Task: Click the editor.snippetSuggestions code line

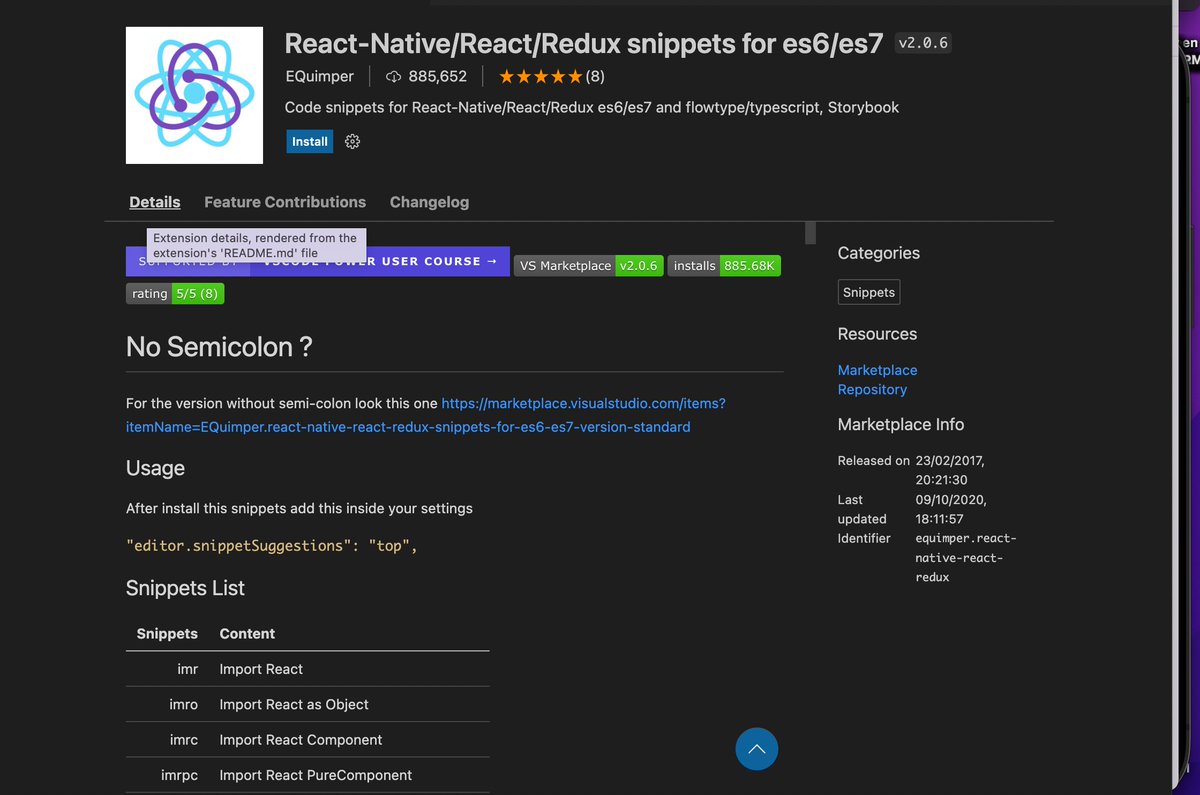Action: click(271, 546)
